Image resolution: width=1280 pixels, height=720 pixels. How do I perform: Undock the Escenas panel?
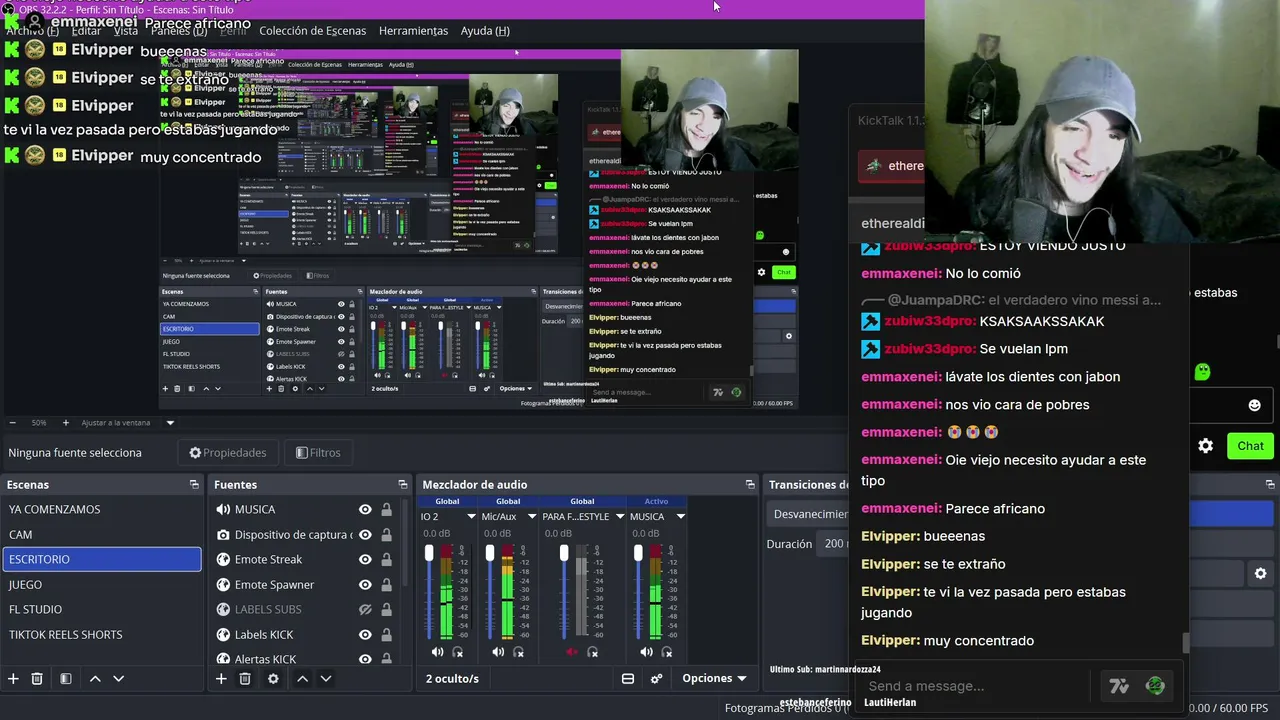(x=194, y=485)
